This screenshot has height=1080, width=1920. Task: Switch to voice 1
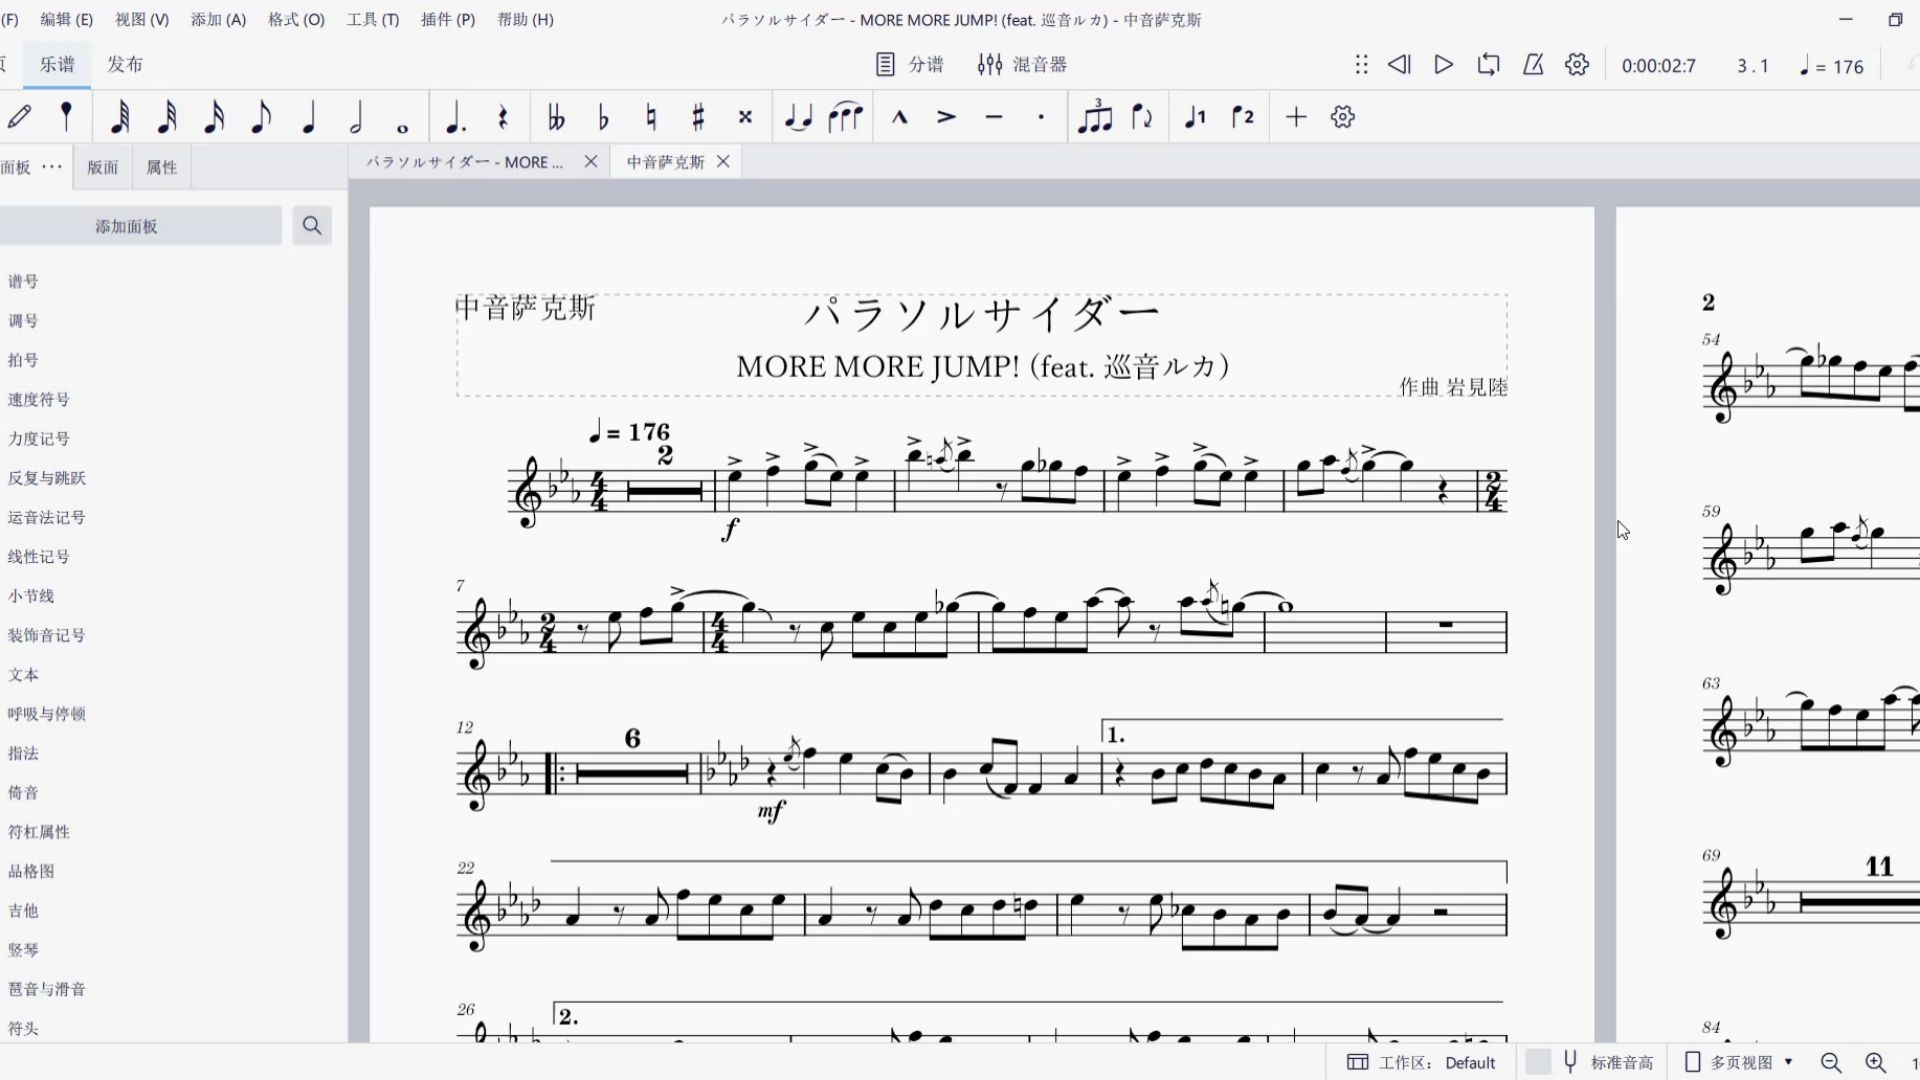[1195, 117]
